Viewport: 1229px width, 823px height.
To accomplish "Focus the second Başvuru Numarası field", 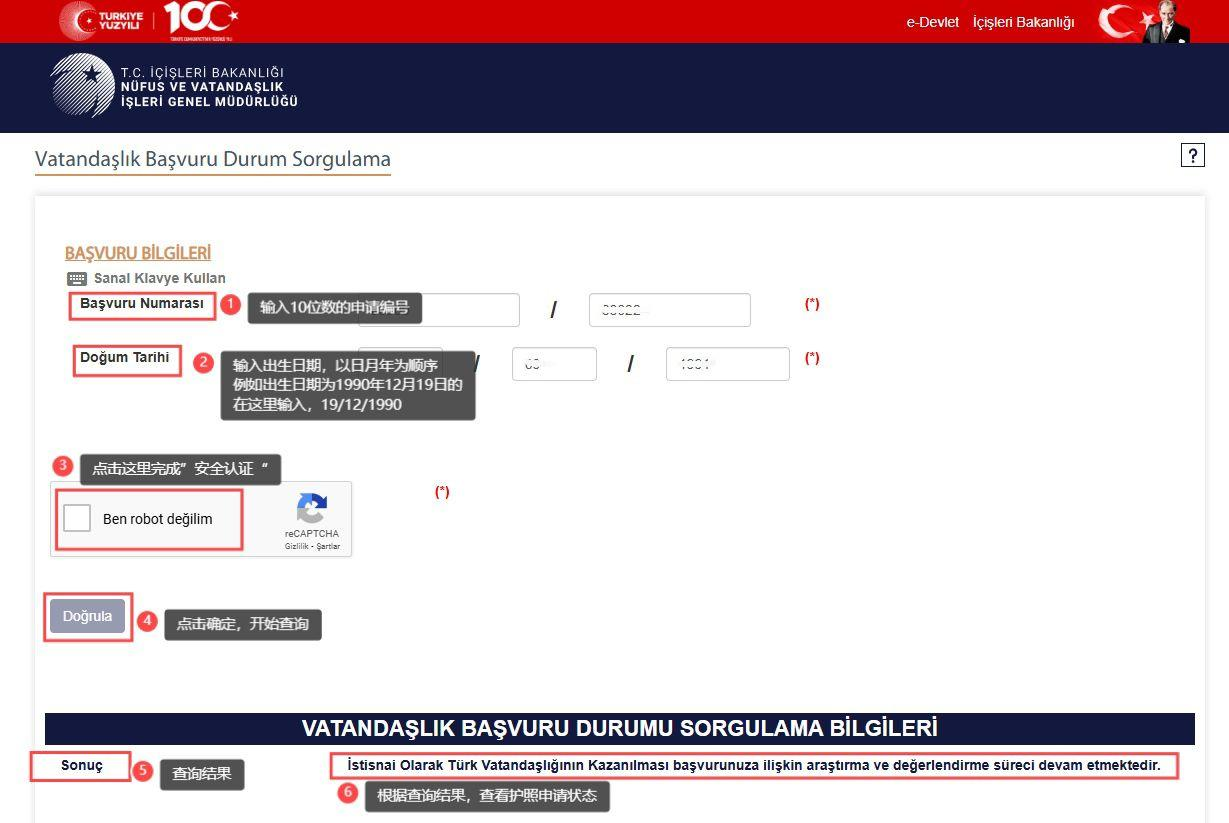I will click(x=669, y=310).
